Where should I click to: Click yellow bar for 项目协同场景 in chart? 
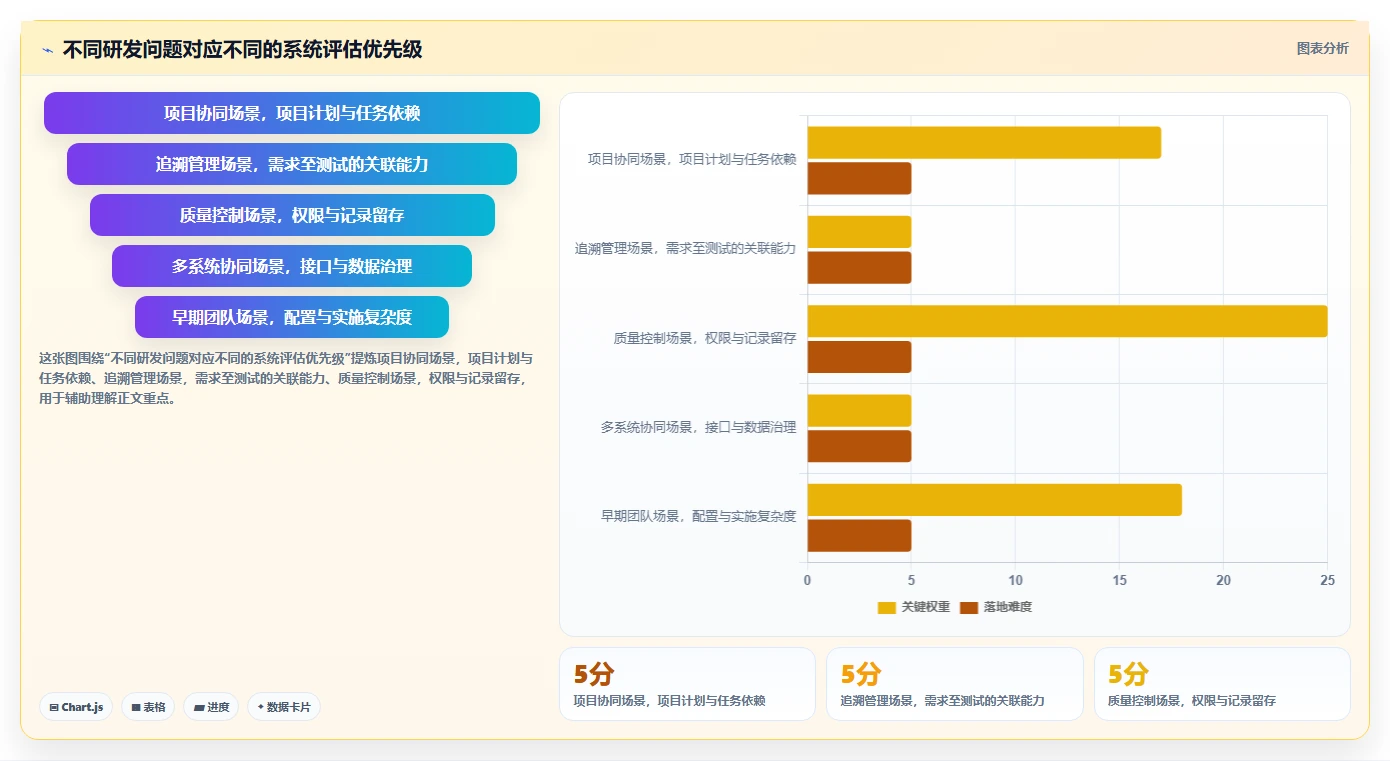[x=984, y=142]
